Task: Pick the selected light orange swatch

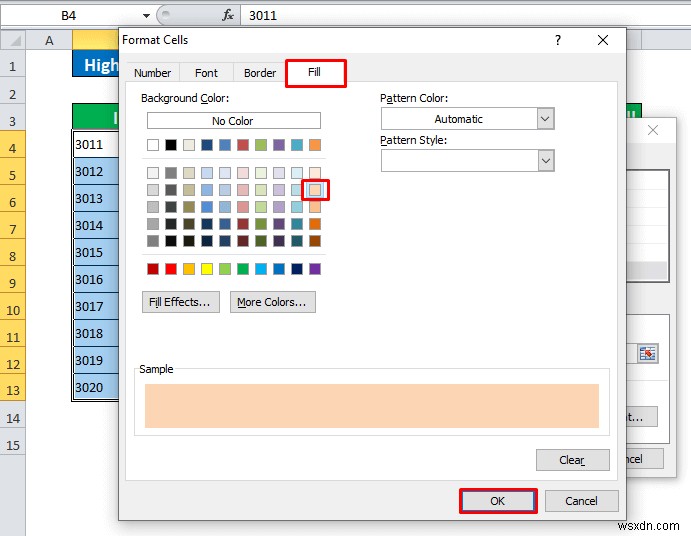Action: [315, 190]
